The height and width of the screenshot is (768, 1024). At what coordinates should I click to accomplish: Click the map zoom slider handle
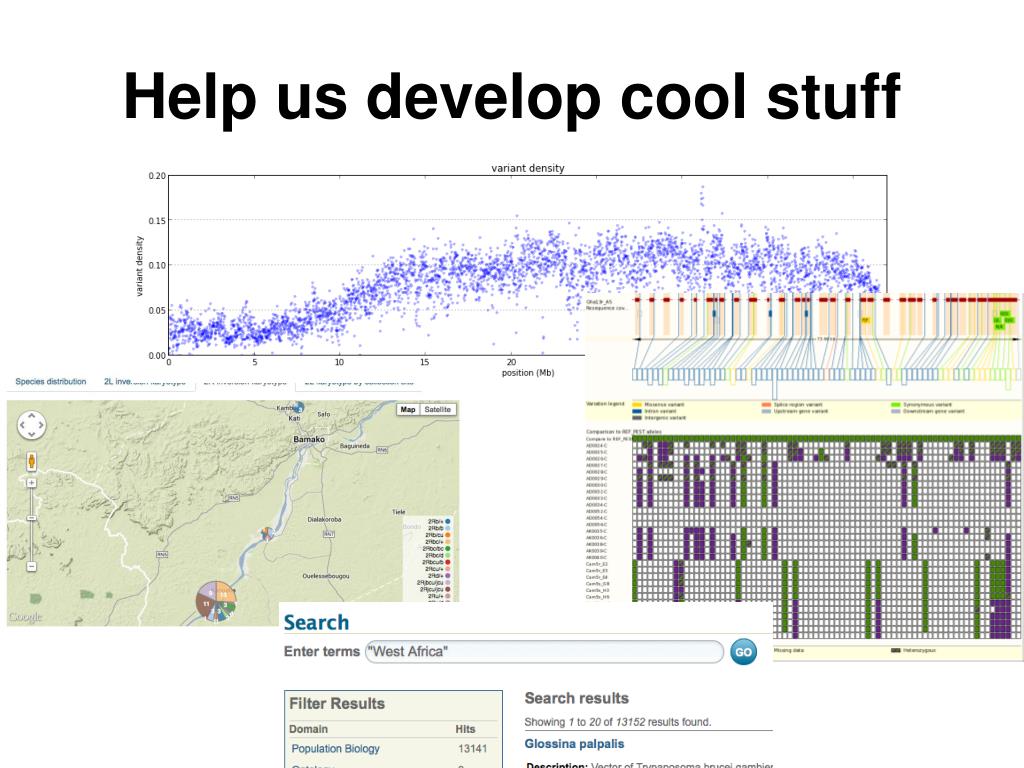pos(31,518)
